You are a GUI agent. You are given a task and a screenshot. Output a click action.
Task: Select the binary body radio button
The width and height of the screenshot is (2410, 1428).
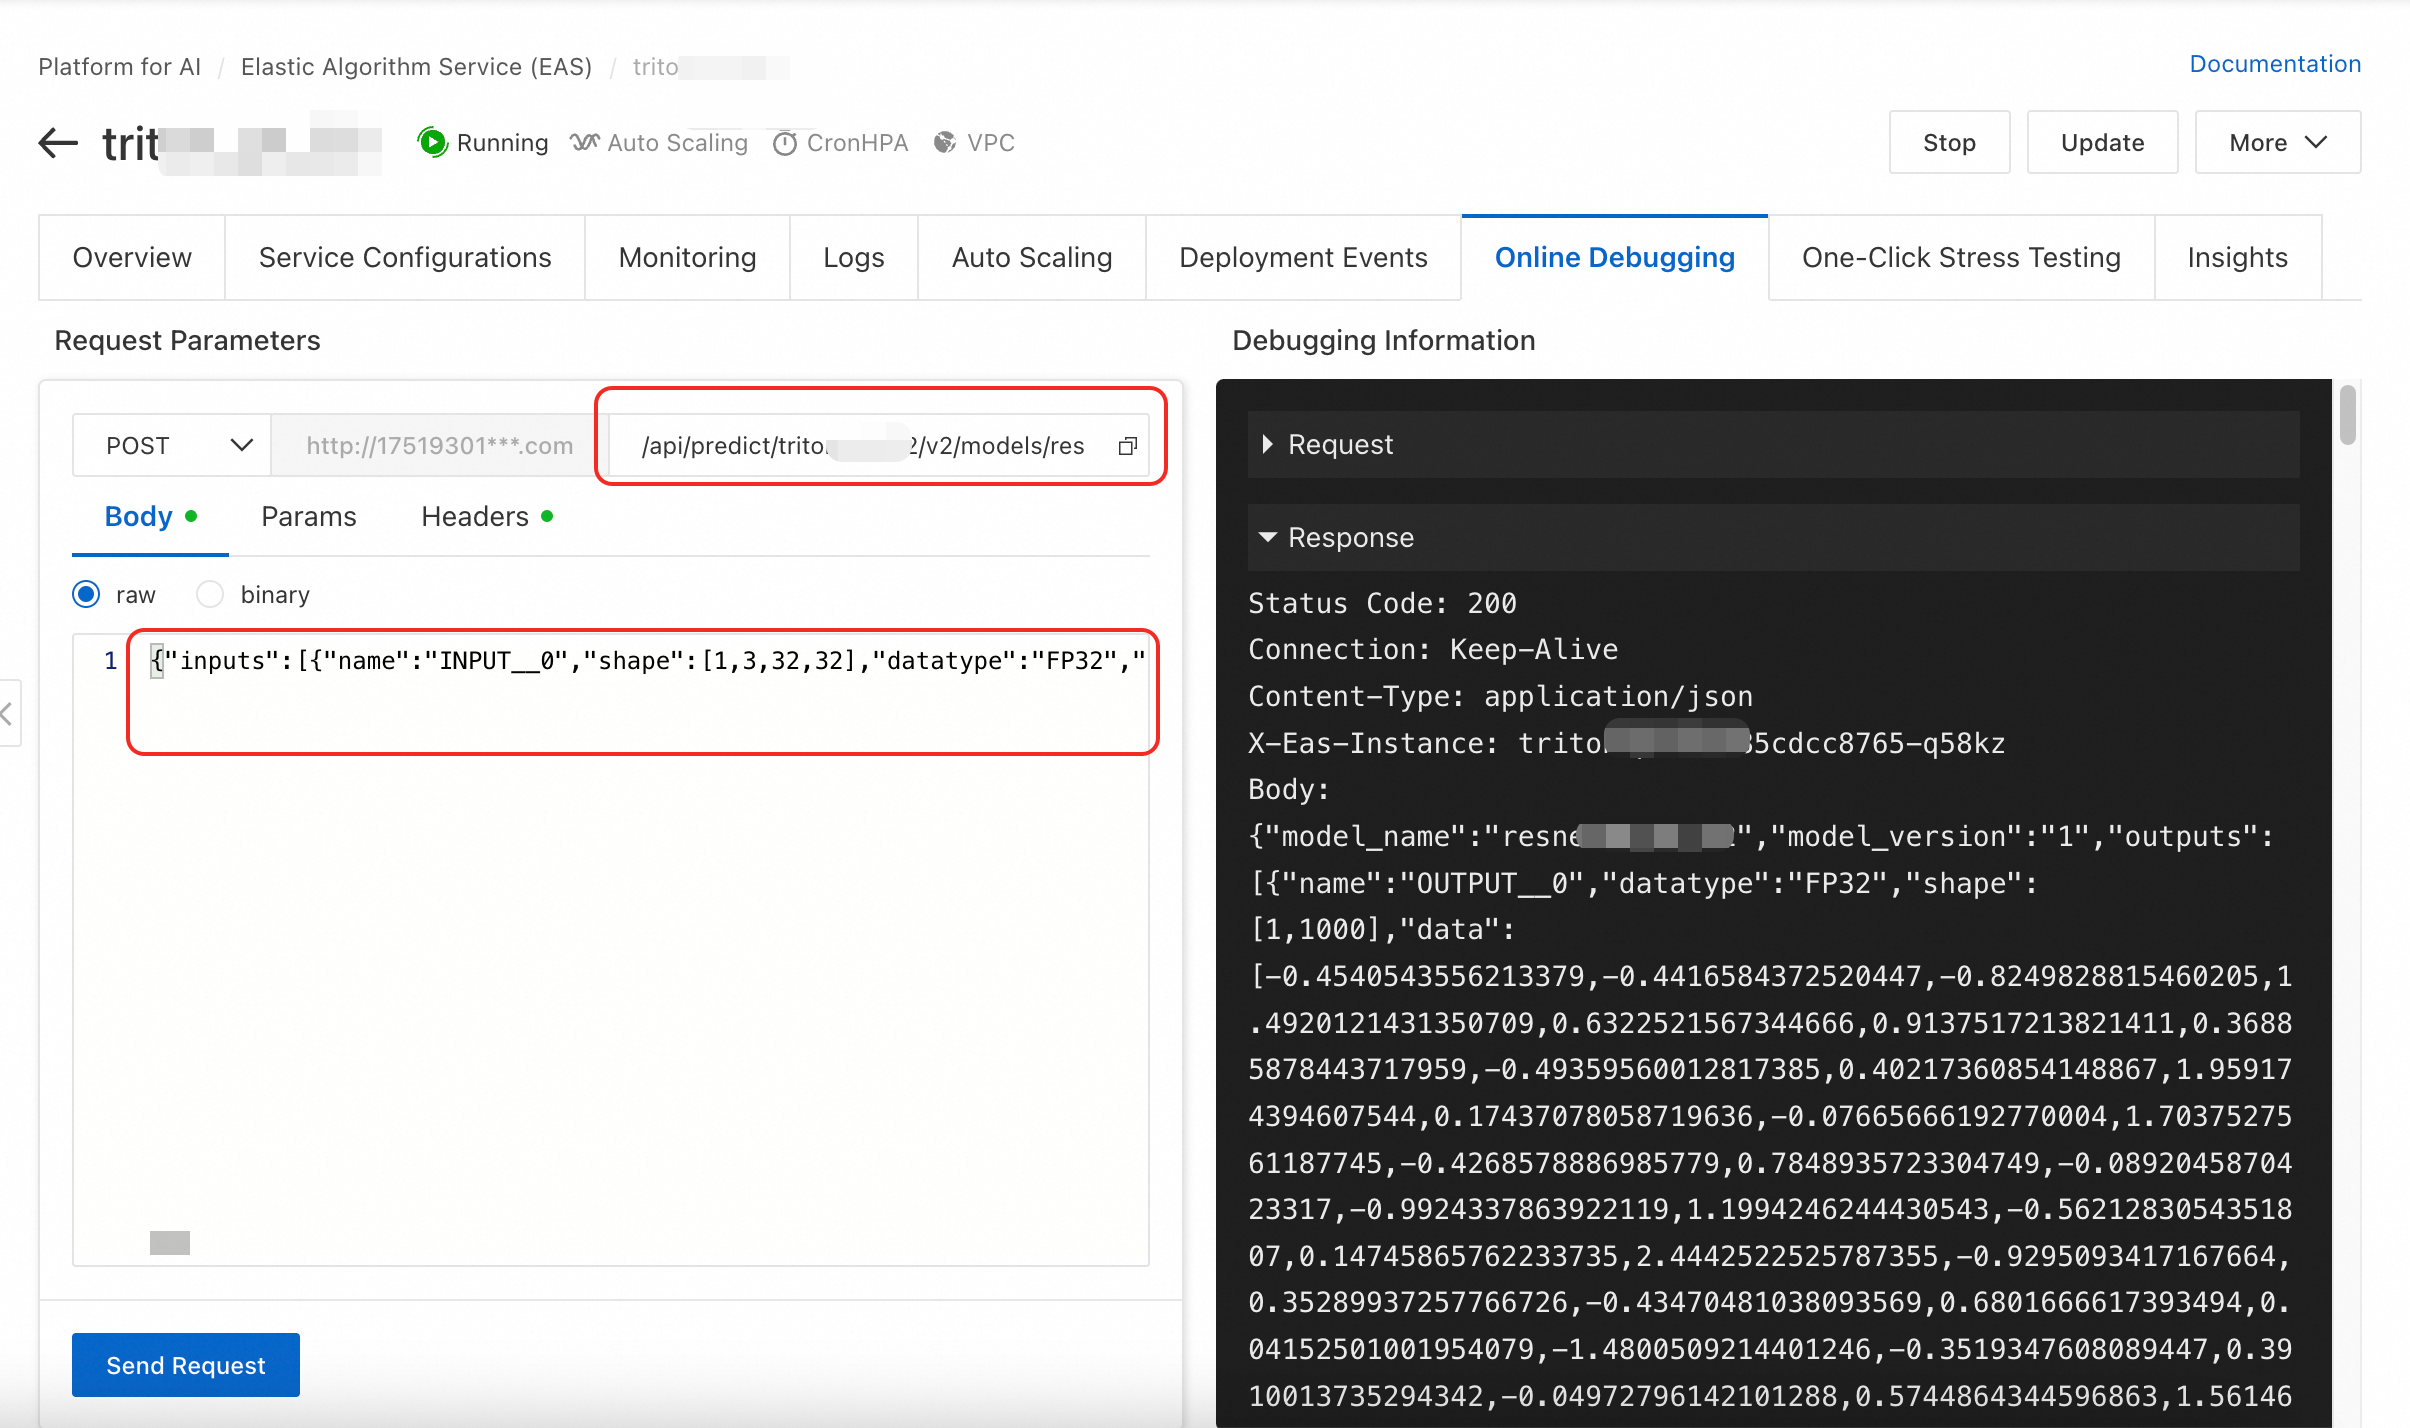210,595
